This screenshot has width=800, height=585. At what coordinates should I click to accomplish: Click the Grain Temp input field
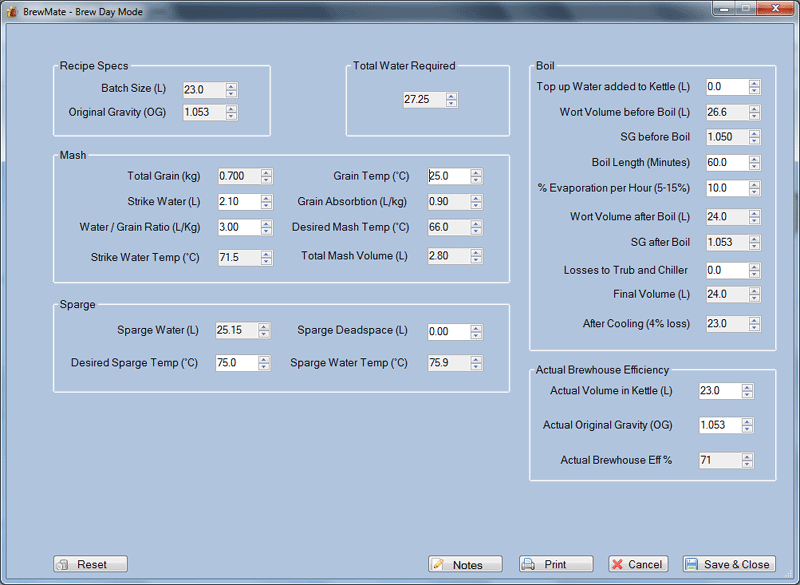click(x=448, y=176)
